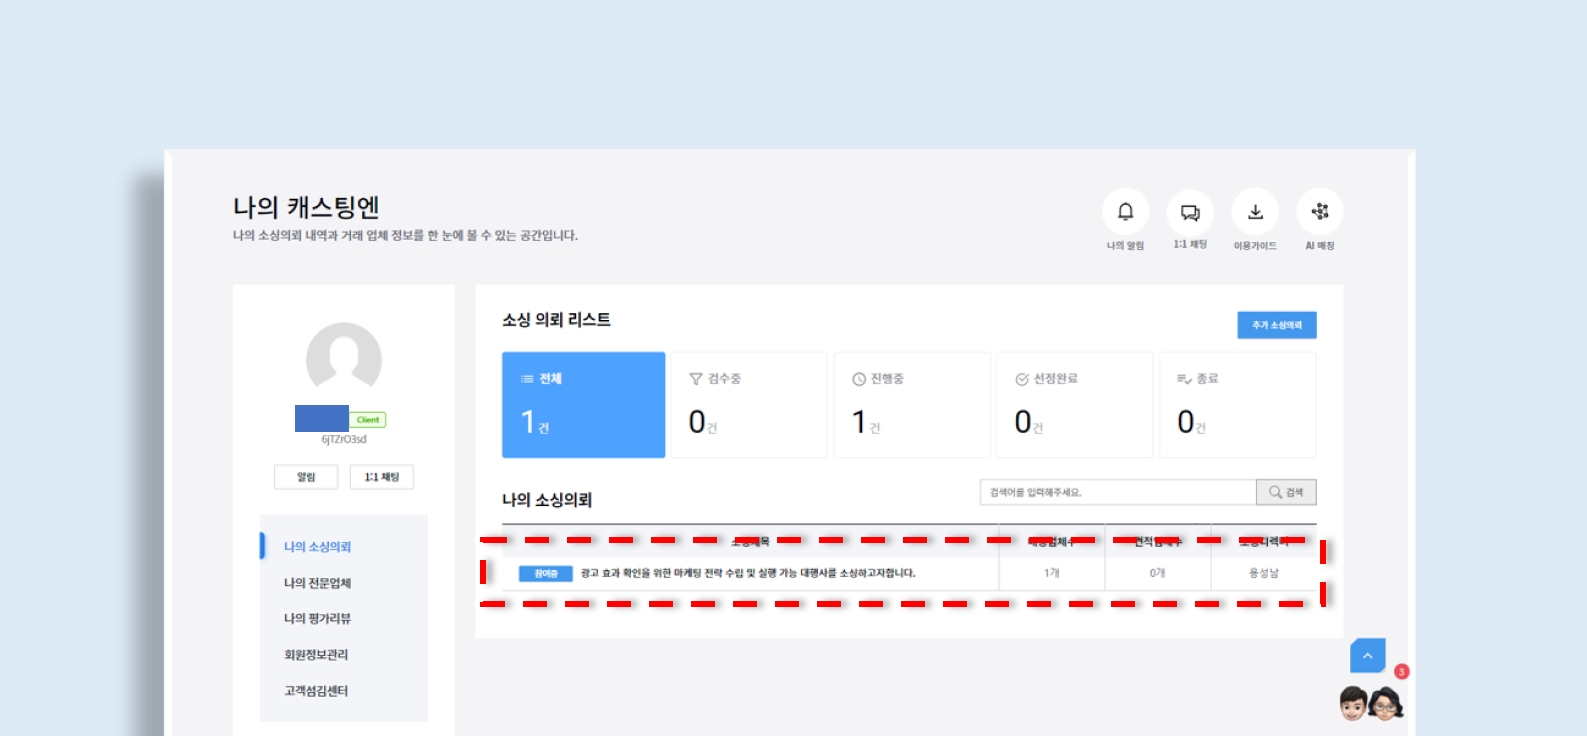This screenshot has width=1587, height=736.
Task: Click the 추가 소싱의뢰 button
Action: [1276, 325]
